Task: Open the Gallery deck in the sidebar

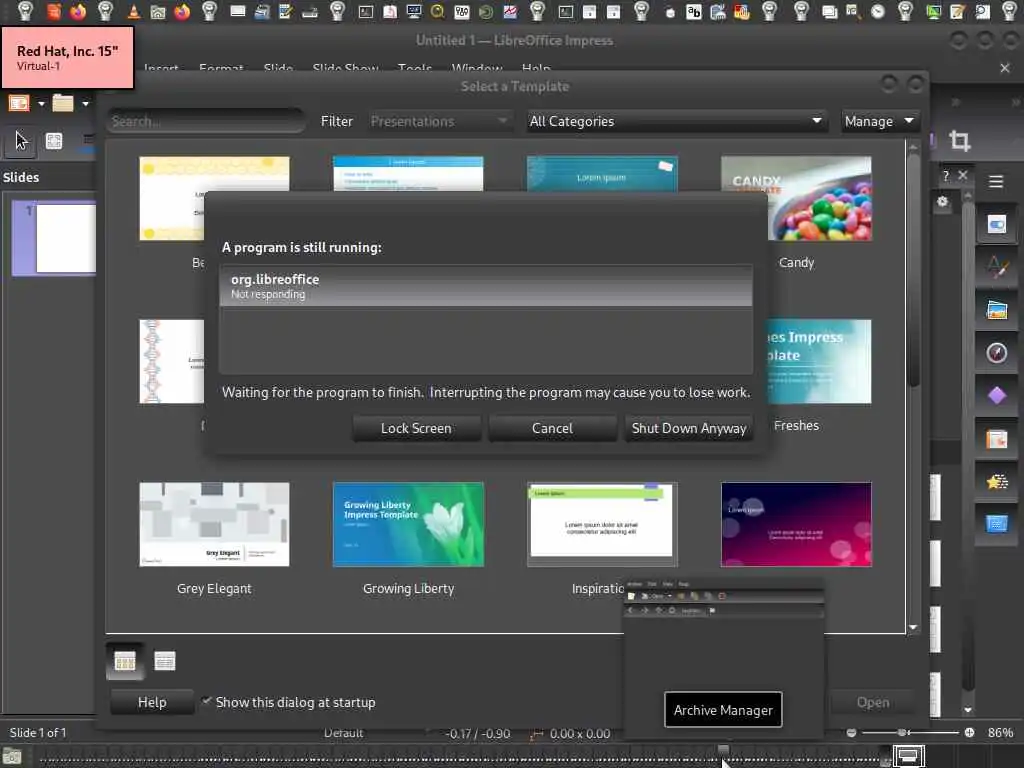Action: coord(997,310)
